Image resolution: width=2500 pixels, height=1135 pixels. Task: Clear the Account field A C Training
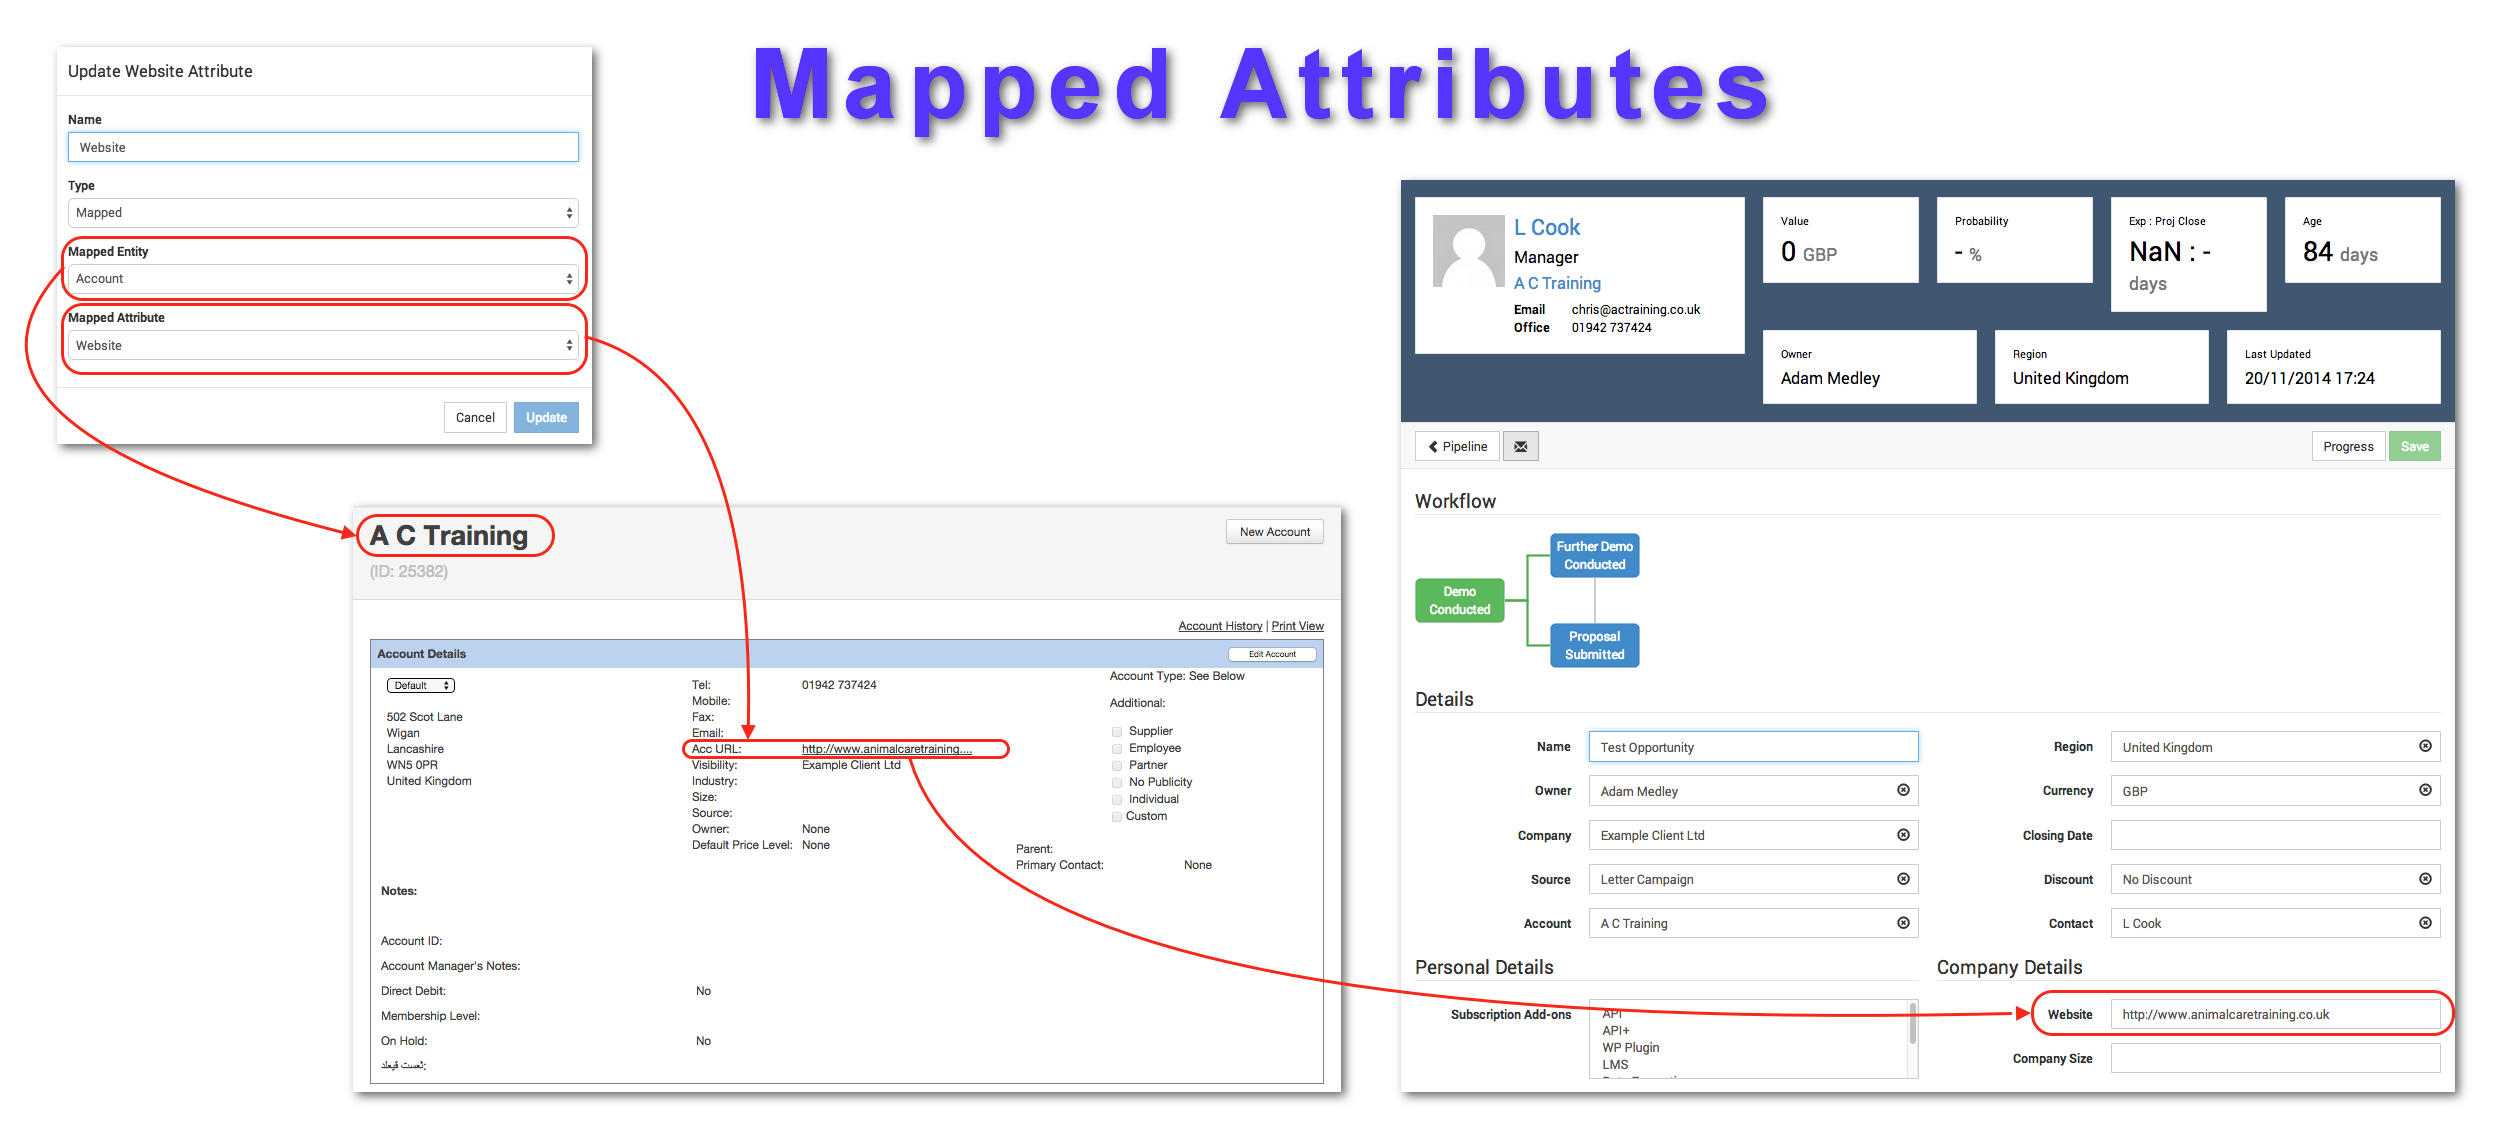1903,922
